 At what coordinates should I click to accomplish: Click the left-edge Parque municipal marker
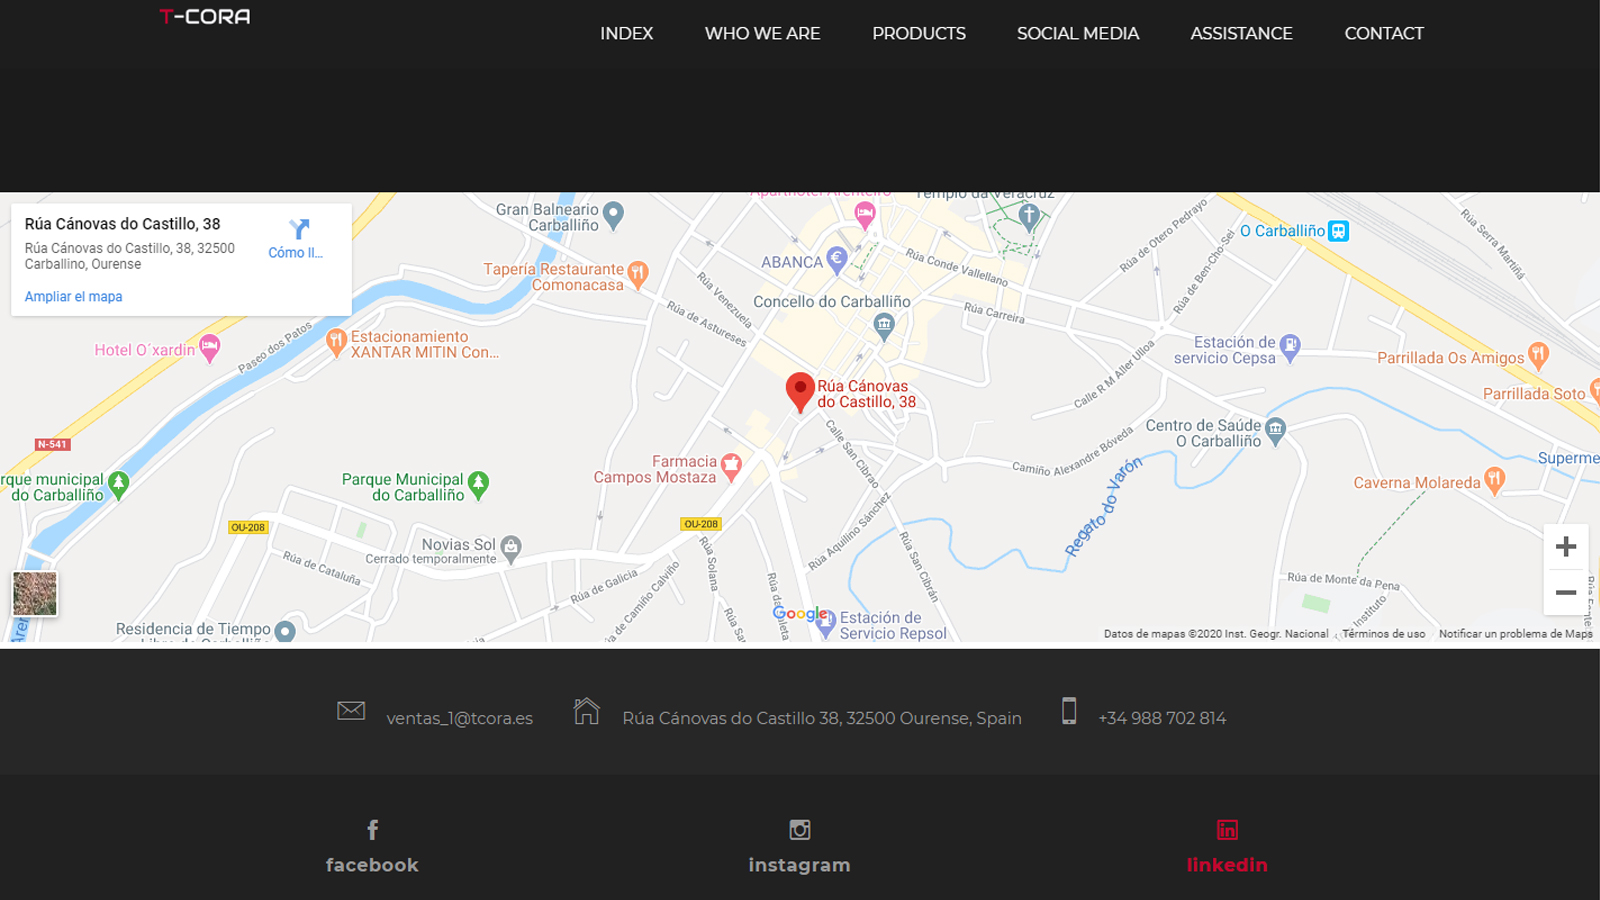(118, 484)
